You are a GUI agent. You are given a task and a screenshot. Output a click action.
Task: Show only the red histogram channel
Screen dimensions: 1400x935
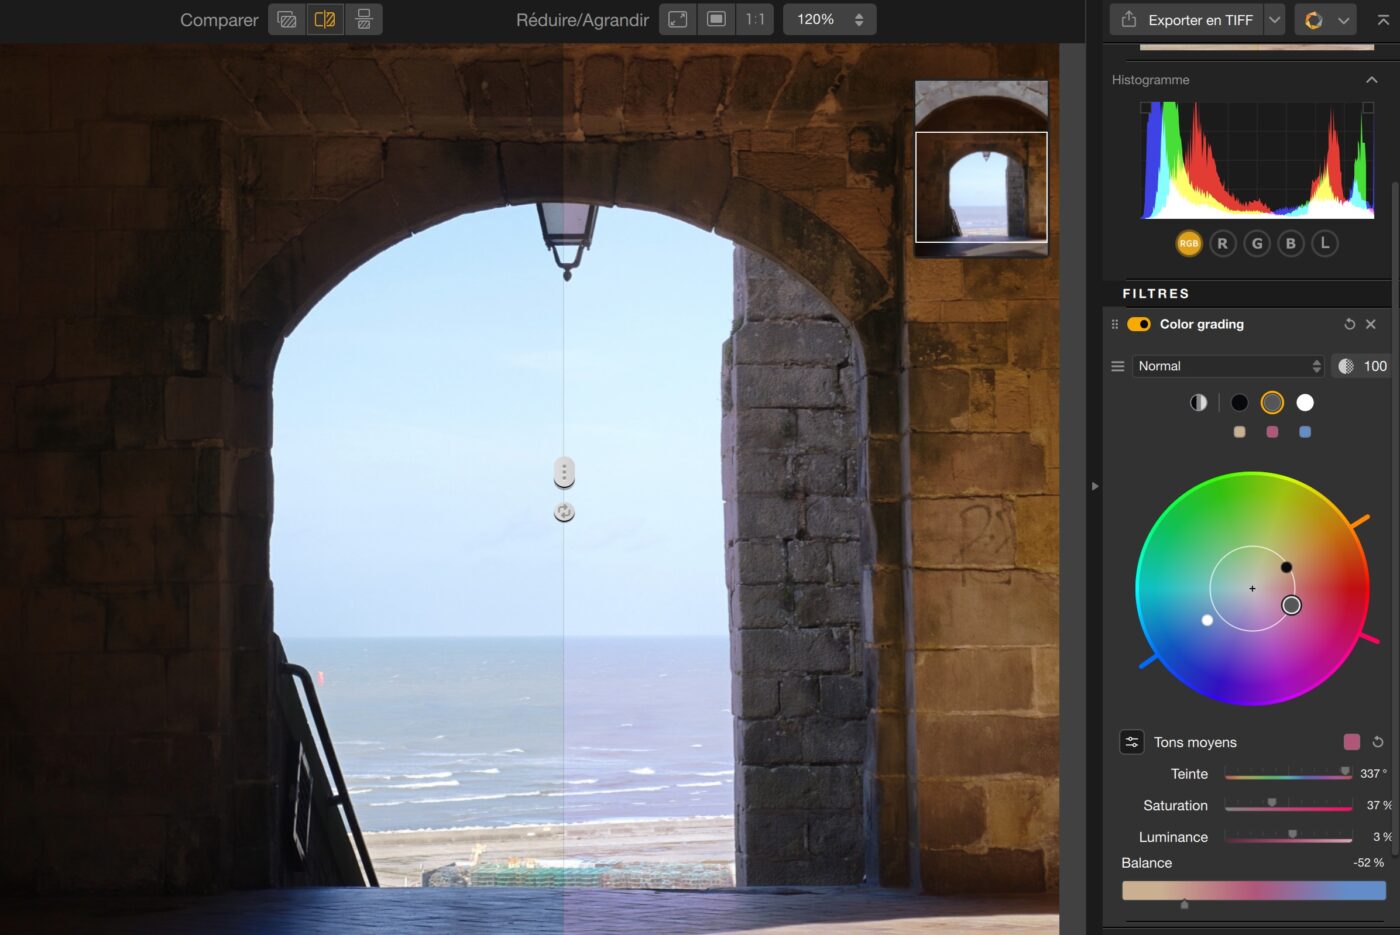click(x=1222, y=243)
